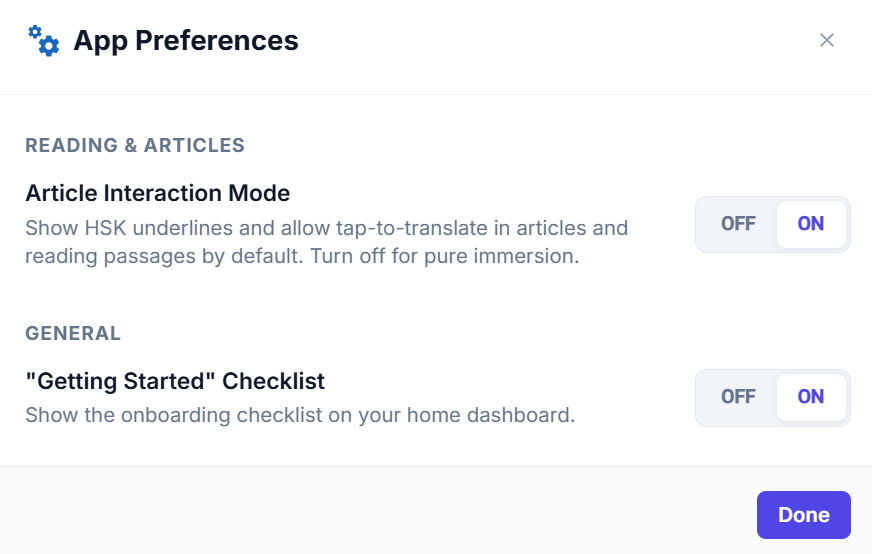This screenshot has width=872, height=554.
Task: Click the word "ARTICLES" in section heading
Action: point(194,146)
